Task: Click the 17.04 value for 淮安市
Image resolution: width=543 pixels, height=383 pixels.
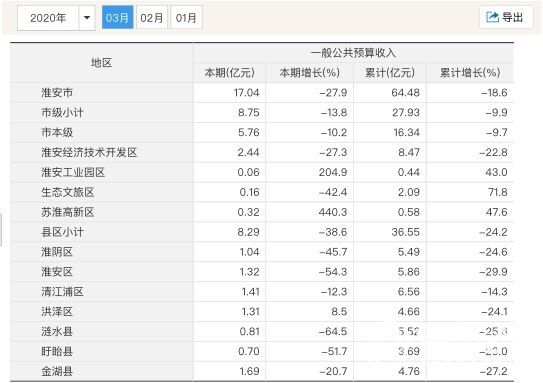Action: pyautogui.click(x=246, y=93)
